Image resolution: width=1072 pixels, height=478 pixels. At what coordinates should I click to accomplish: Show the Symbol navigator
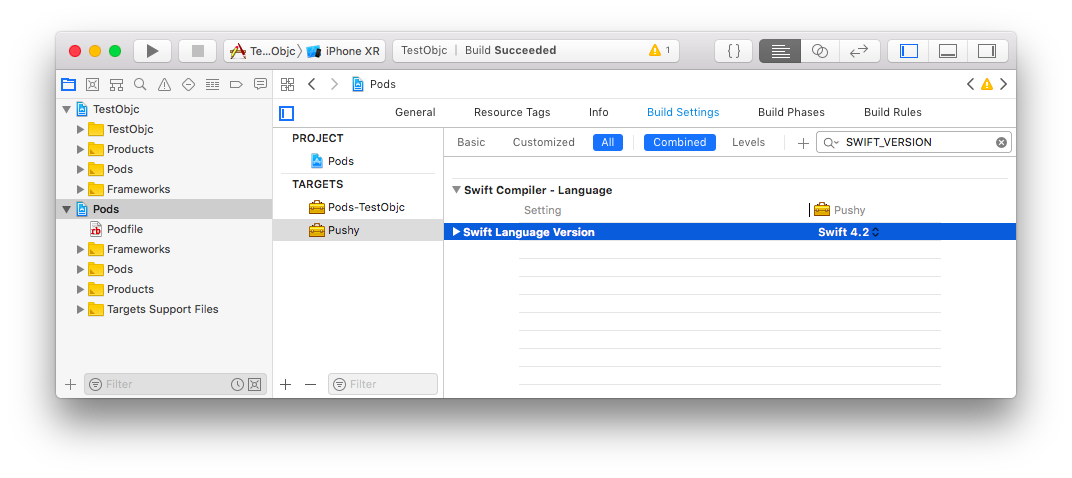[116, 84]
